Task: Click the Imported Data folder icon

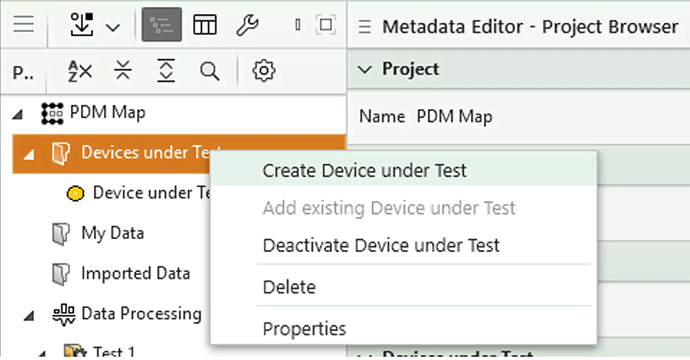Action: pyautogui.click(x=61, y=274)
